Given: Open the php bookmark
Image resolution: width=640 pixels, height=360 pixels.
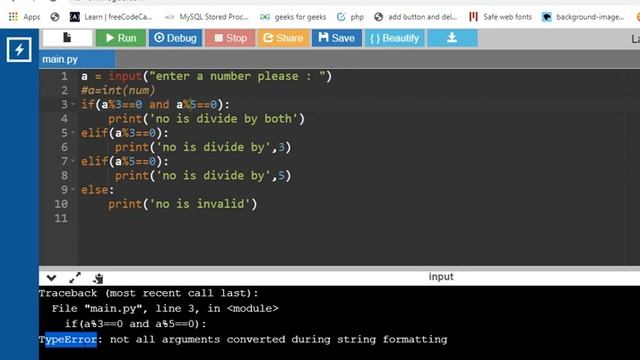Looking at the screenshot, I should [x=350, y=17].
